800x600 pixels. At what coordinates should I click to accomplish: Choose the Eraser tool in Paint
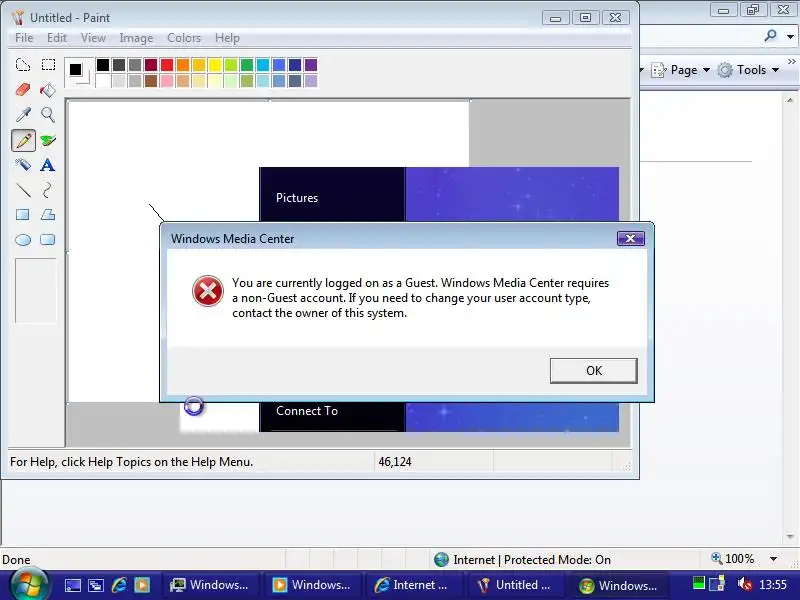point(23,90)
